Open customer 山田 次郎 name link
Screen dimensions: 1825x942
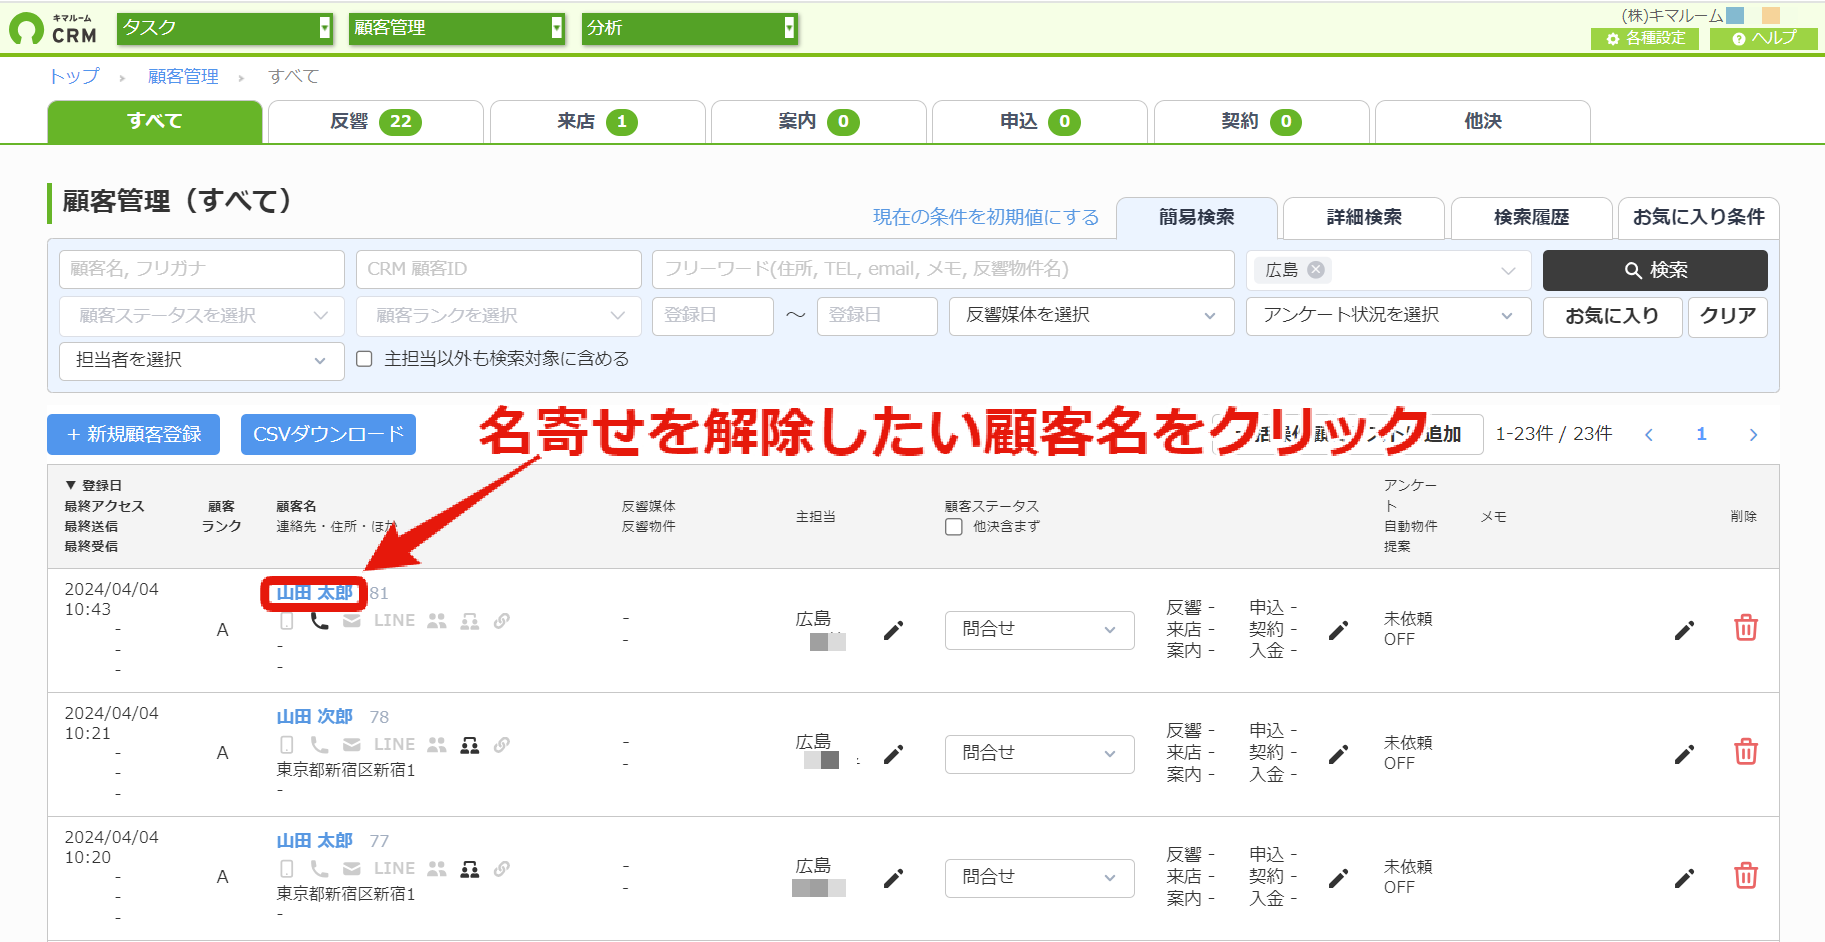click(314, 717)
